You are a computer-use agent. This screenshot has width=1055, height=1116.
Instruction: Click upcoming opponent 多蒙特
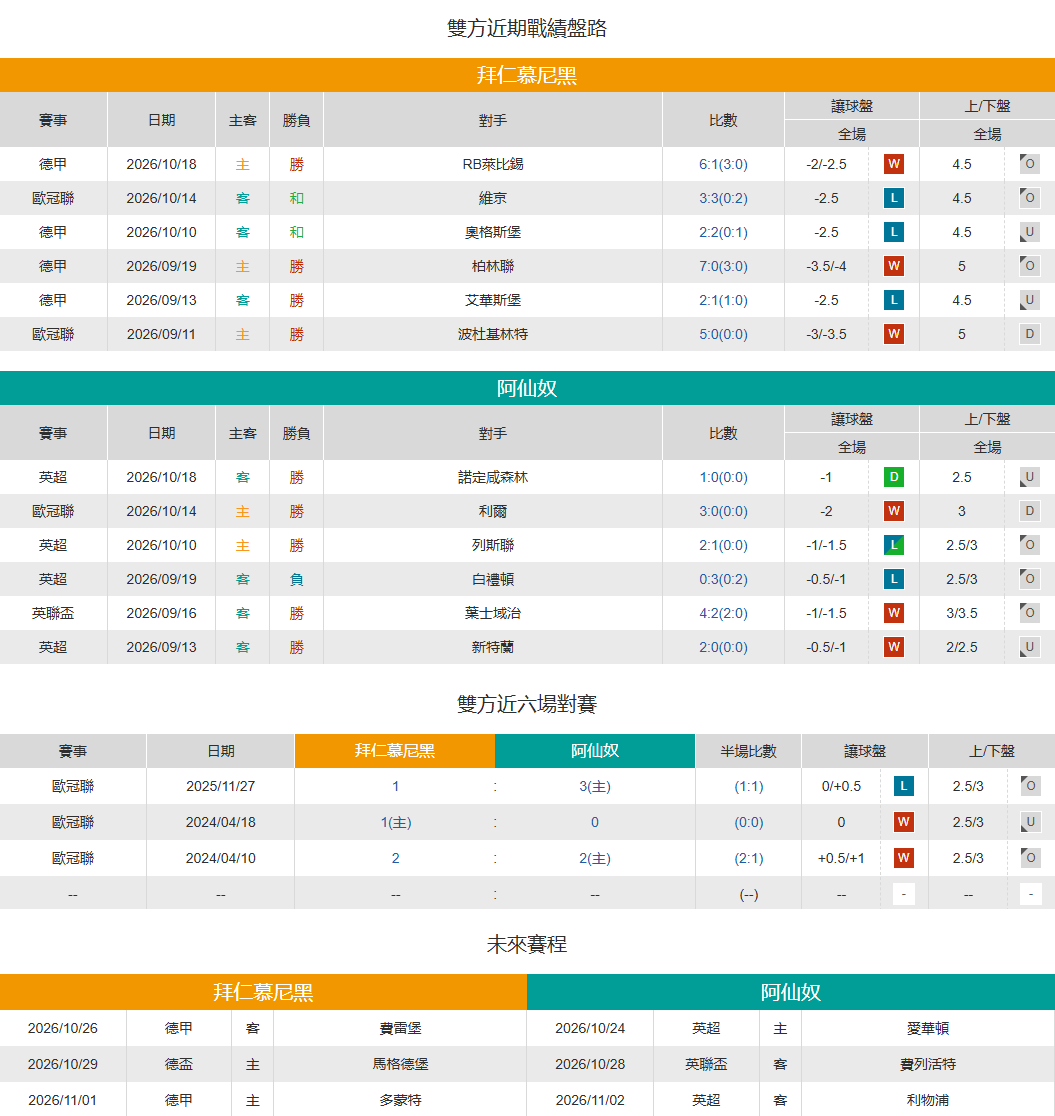(x=400, y=1100)
